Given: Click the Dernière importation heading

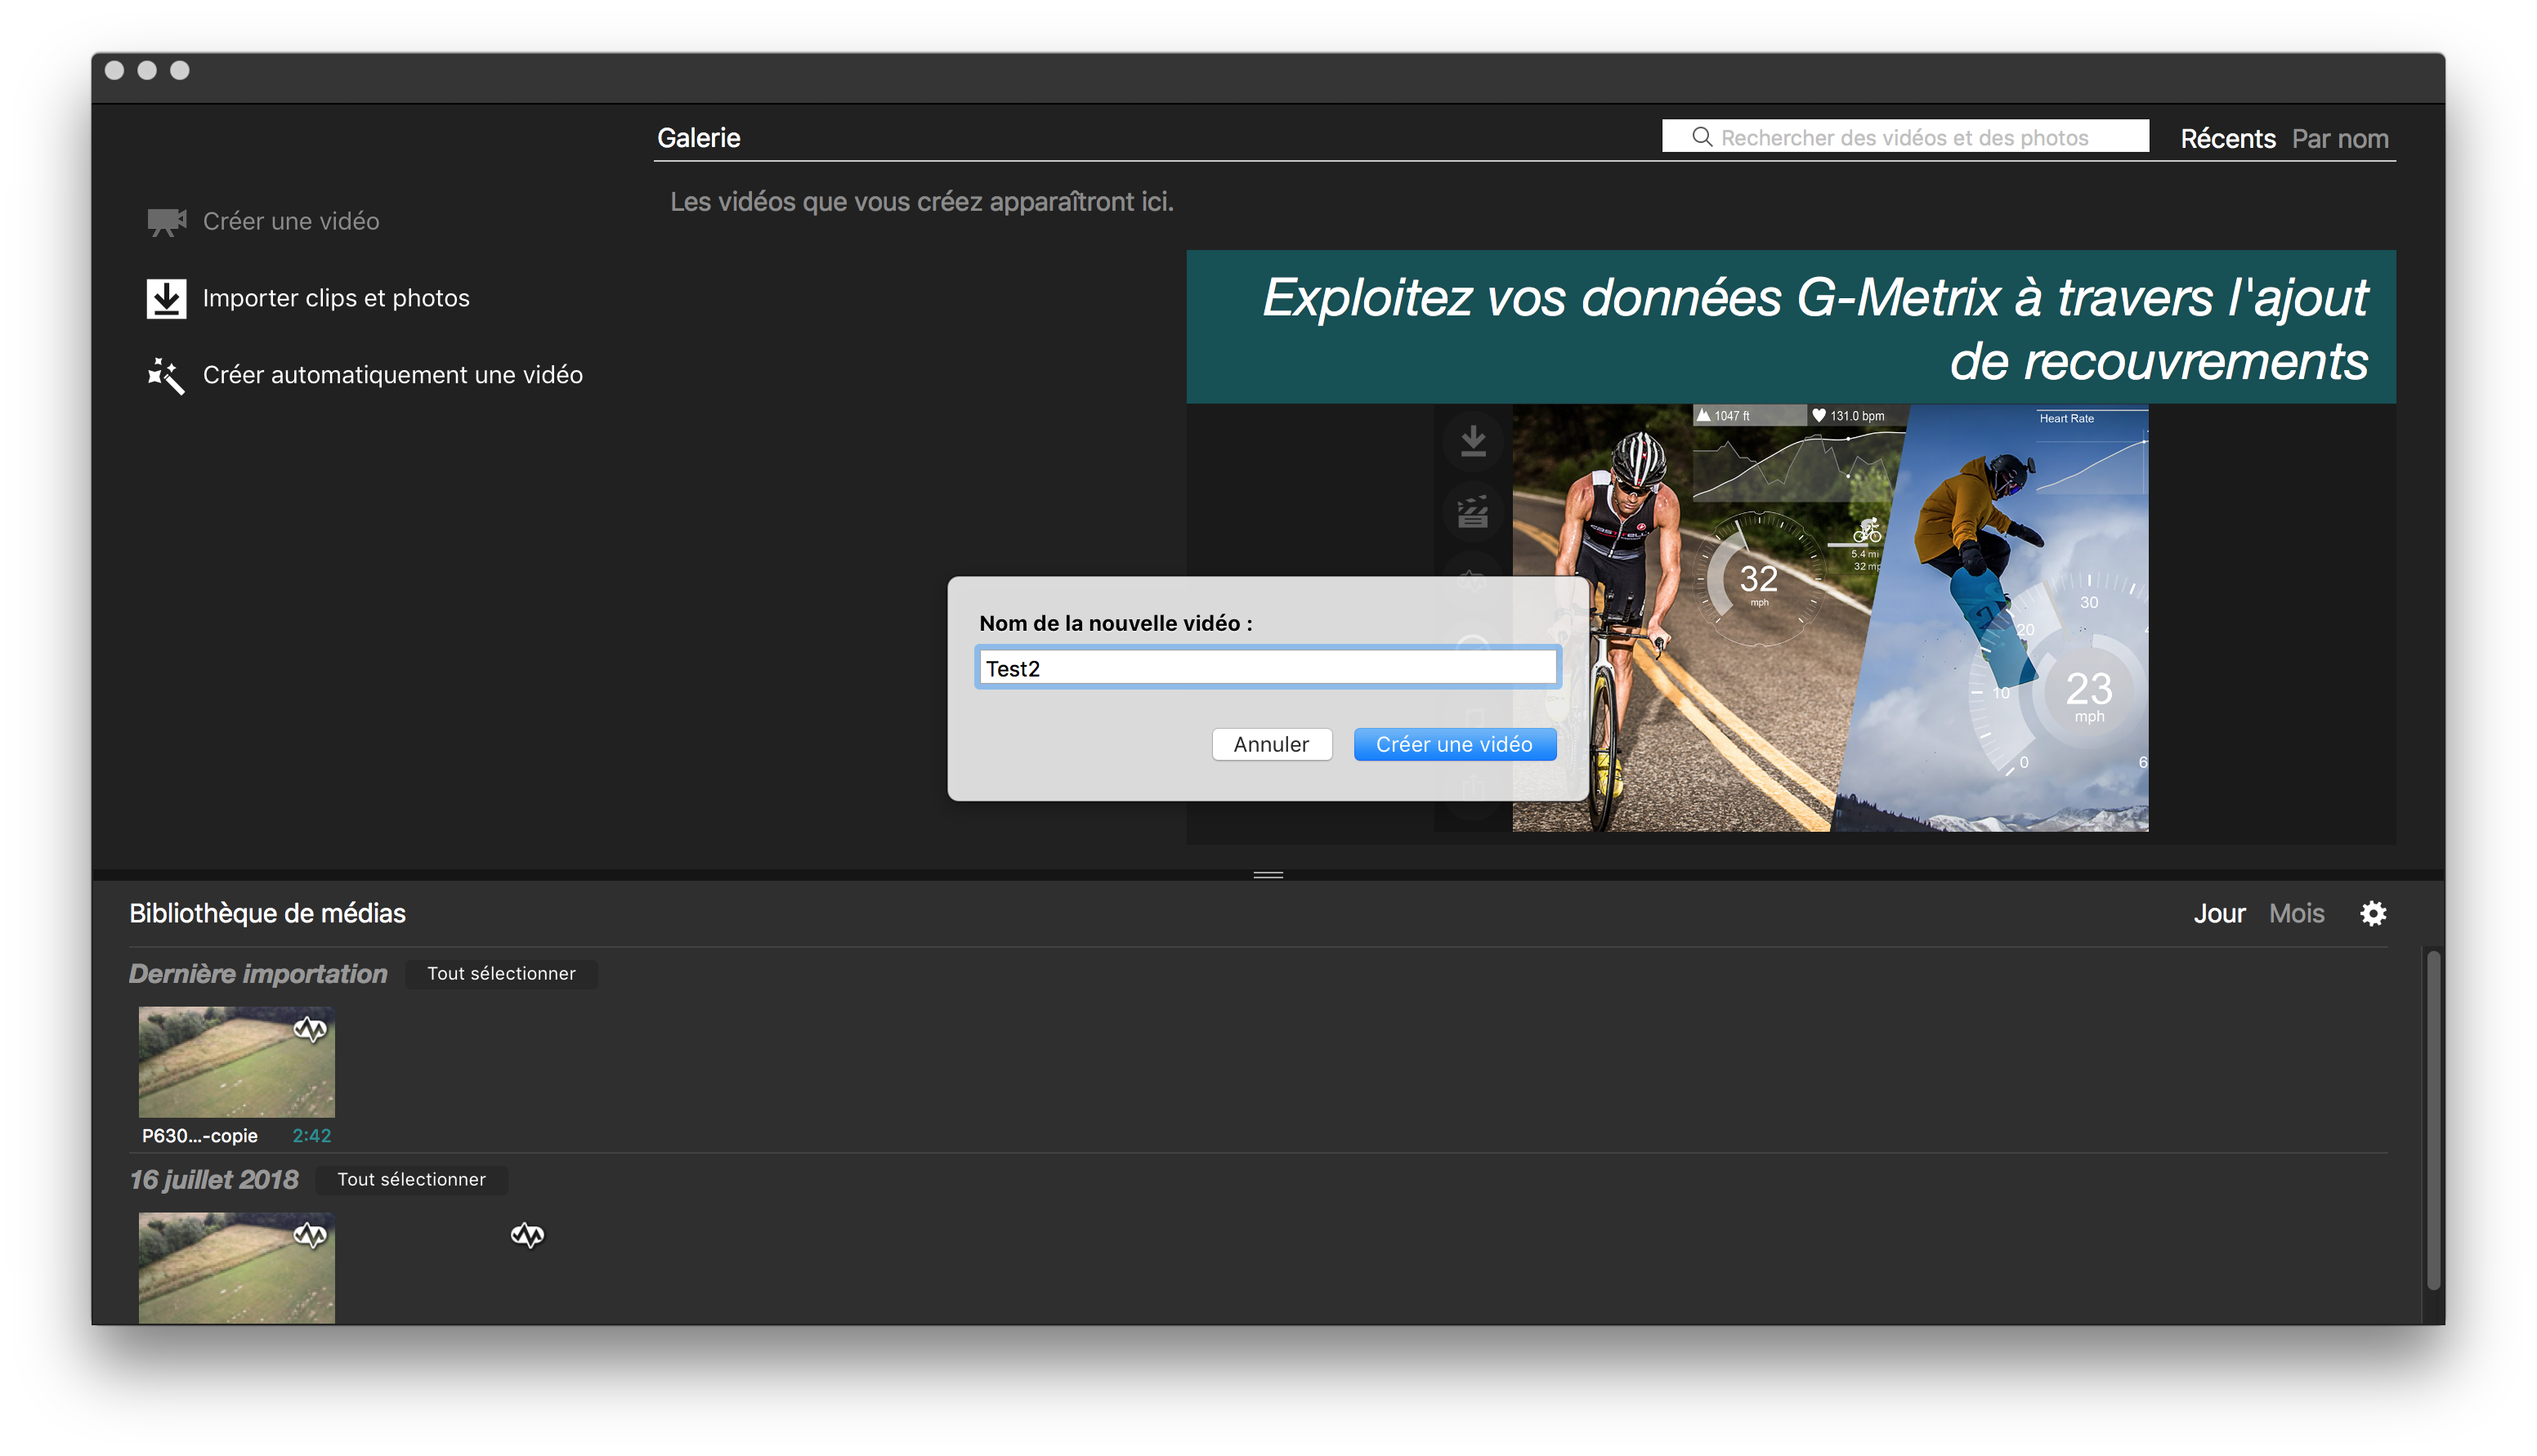Looking at the screenshot, I should [257, 974].
